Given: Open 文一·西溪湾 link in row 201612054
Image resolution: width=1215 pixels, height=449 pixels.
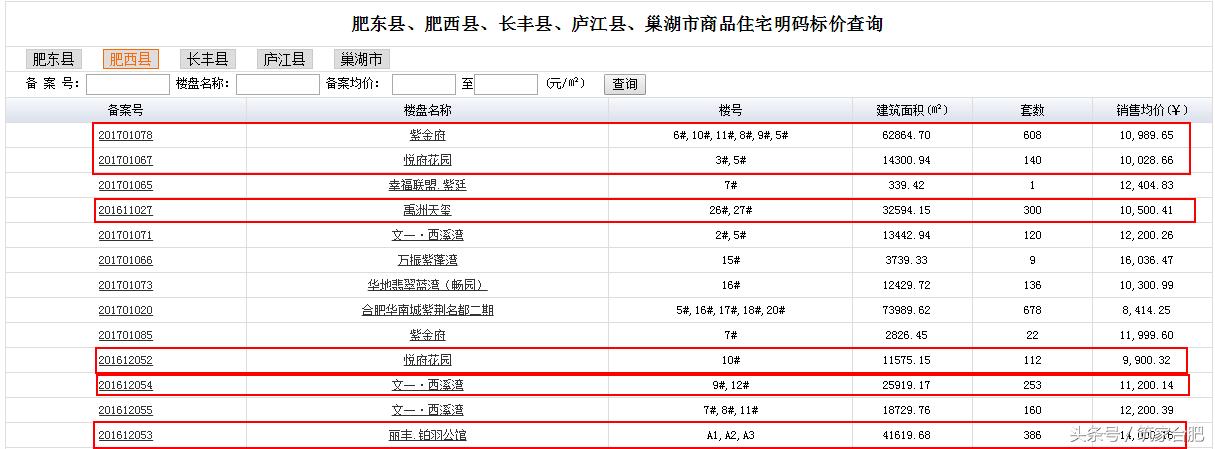Looking at the screenshot, I should [x=427, y=385].
